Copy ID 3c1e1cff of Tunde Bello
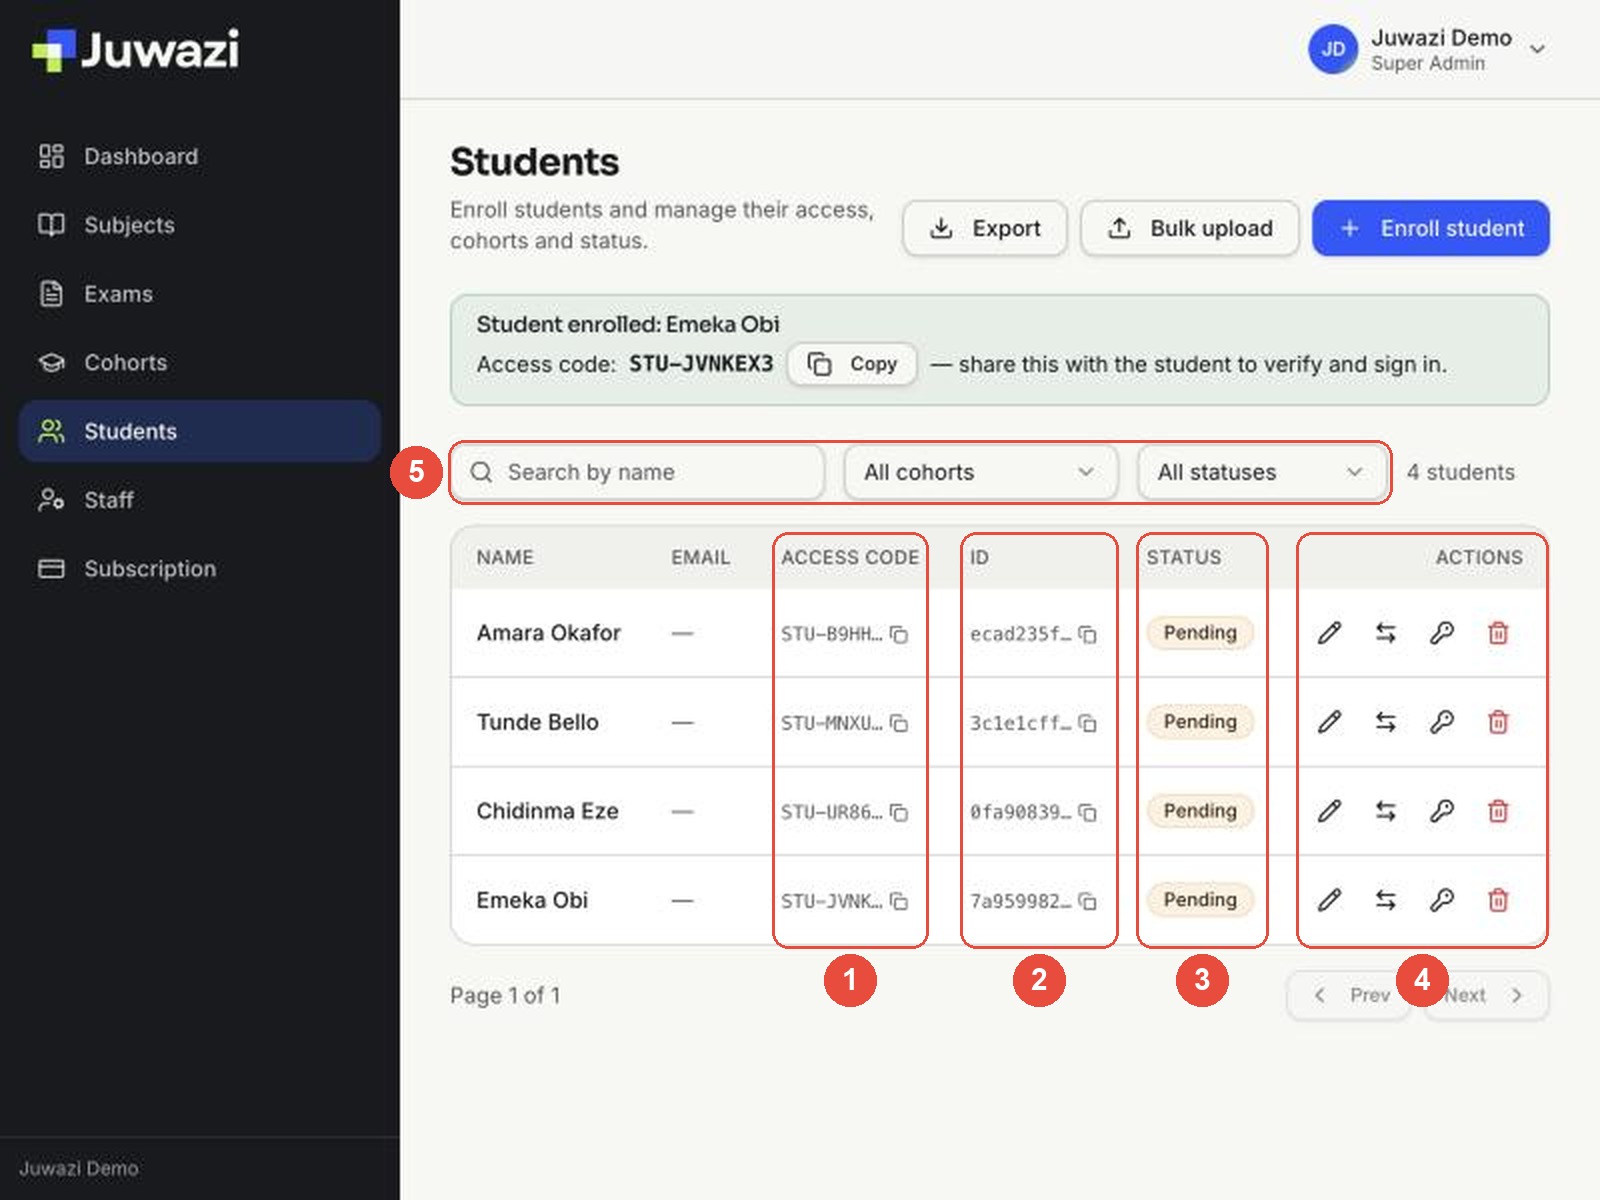1600x1200 pixels. 1088,723
